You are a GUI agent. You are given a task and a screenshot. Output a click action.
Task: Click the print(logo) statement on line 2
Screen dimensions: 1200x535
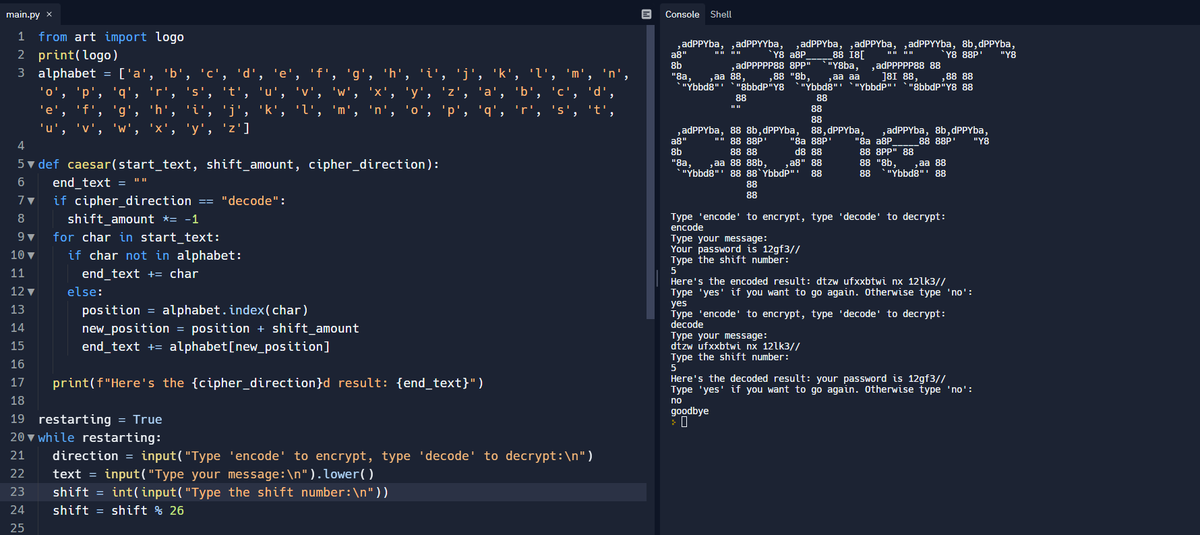78,55
